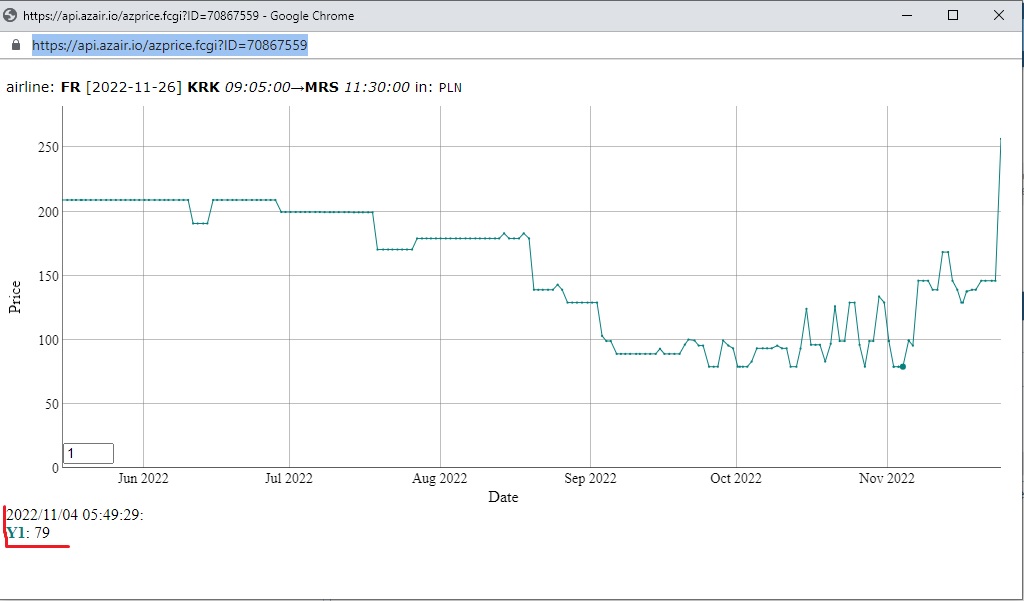
Task: Click the '09:05:00' departure time
Action: click(x=257, y=87)
